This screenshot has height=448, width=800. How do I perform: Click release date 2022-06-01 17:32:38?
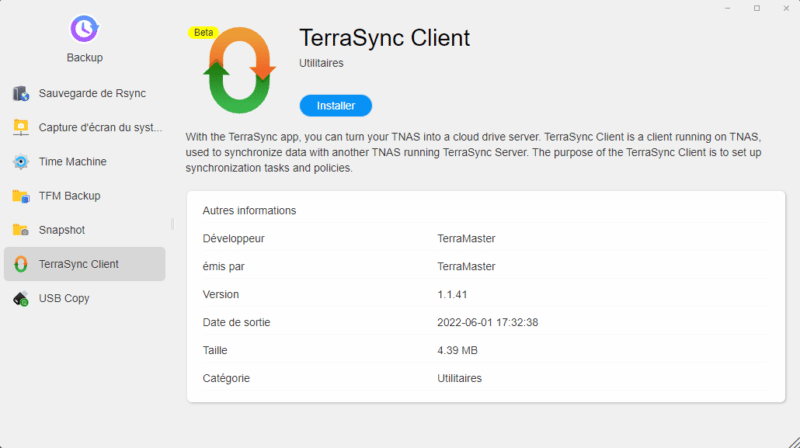click(x=488, y=322)
